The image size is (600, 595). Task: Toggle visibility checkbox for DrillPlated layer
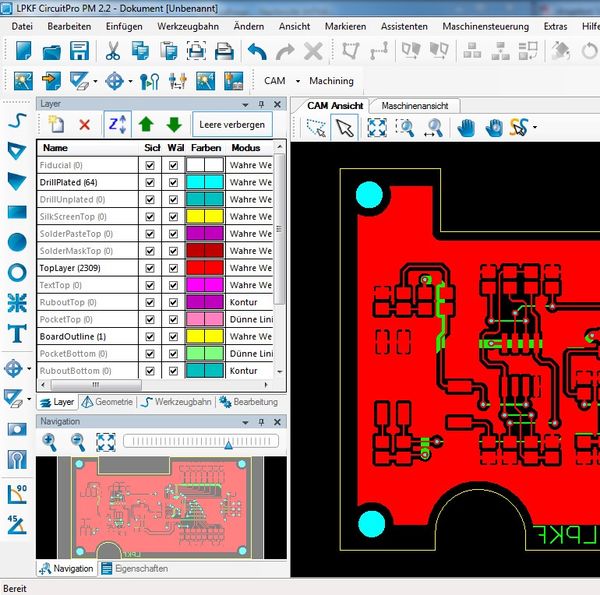click(150, 183)
